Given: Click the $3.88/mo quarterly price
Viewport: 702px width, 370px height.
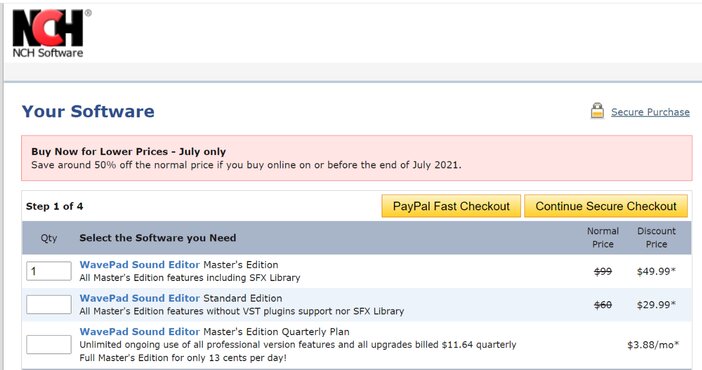Looking at the screenshot, I should coord(653,345).
